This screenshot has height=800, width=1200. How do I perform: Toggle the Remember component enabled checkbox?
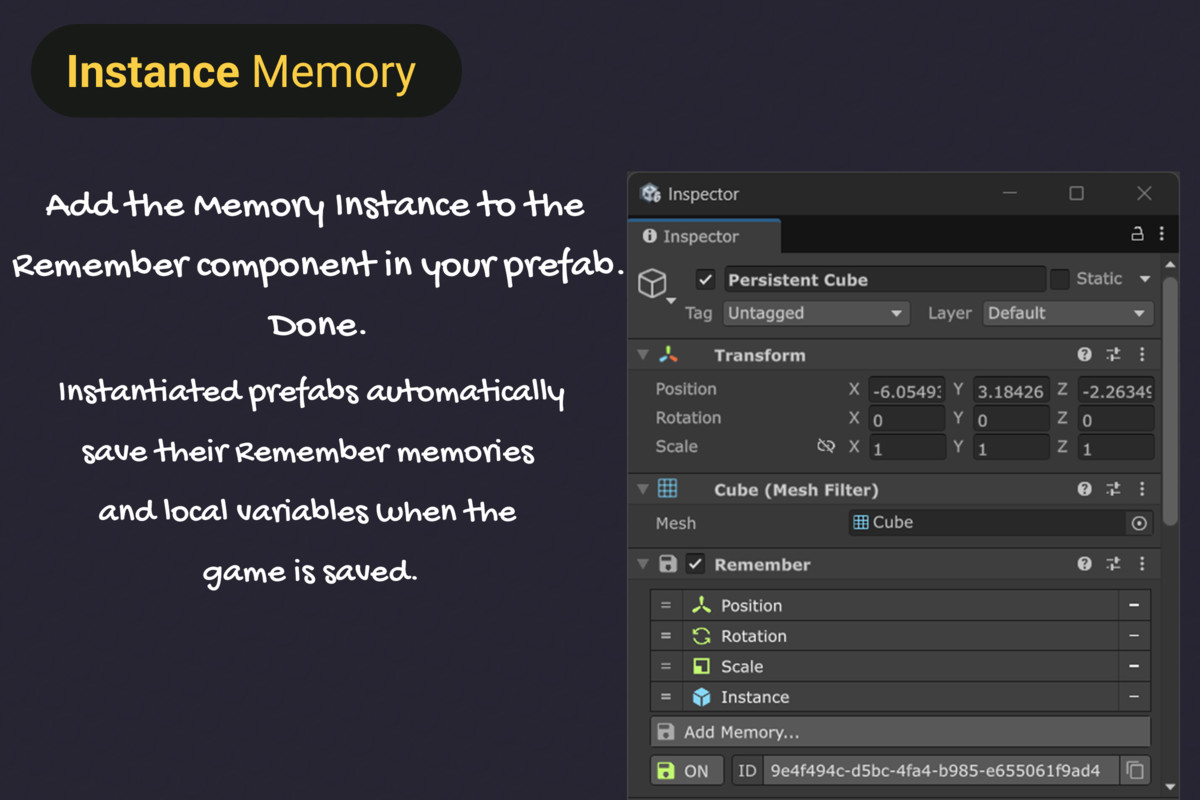[696, 564]
